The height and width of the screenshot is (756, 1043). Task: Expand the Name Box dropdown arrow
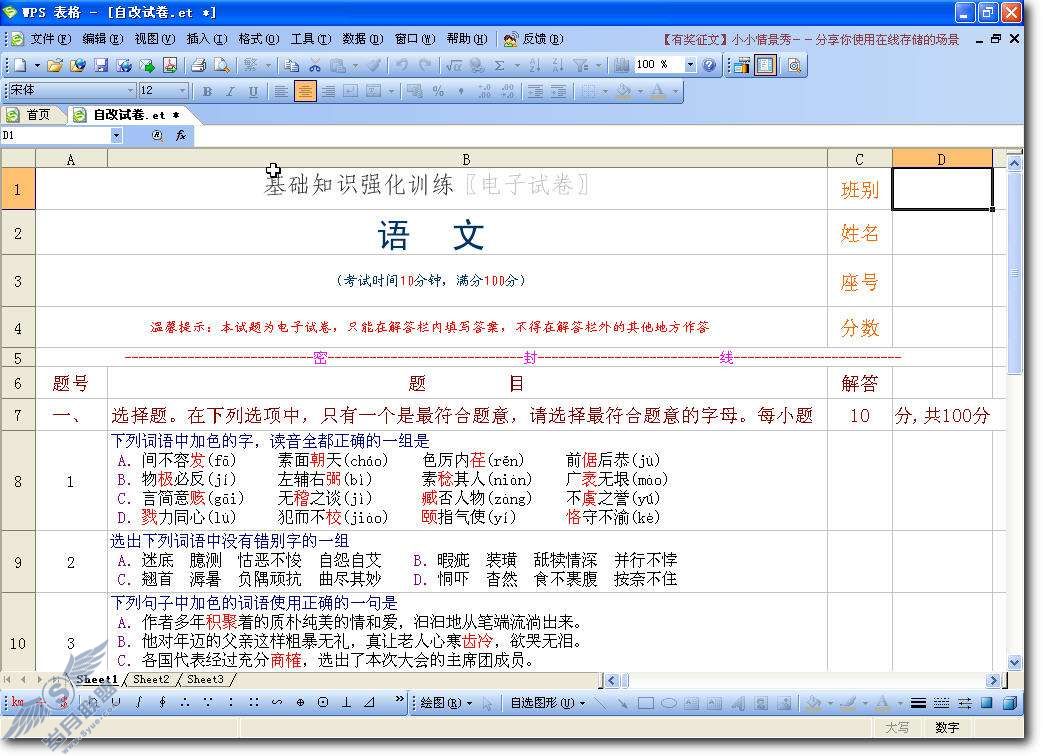(x=116, y=136)
